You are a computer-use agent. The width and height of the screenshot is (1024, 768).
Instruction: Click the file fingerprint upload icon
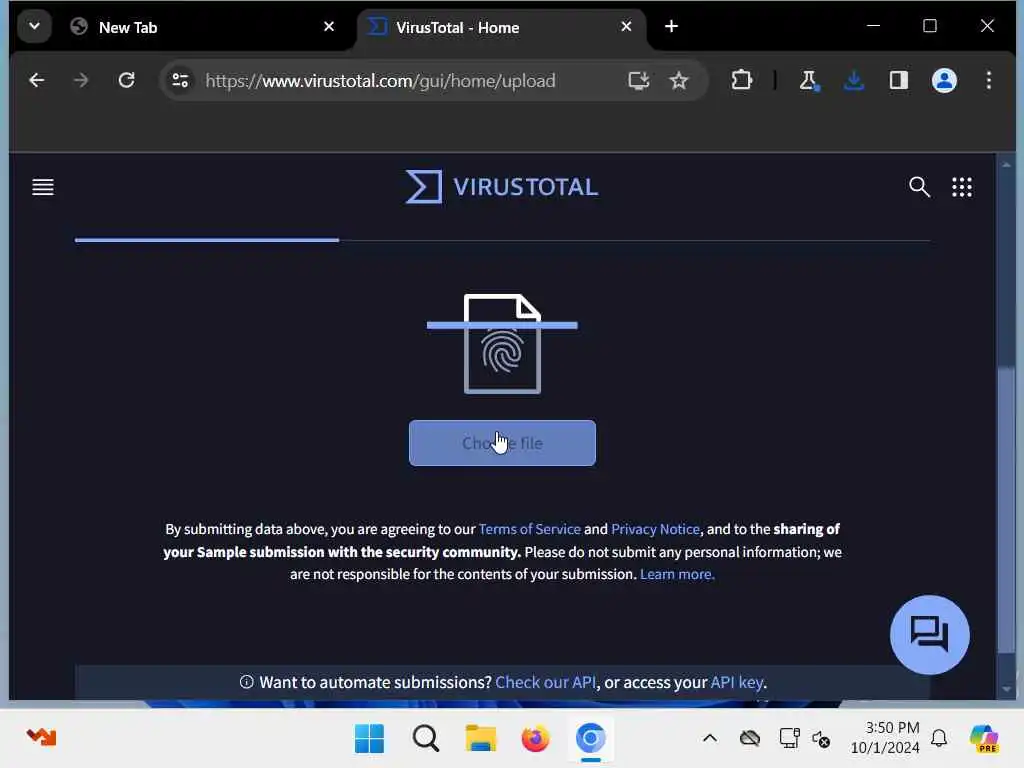point(502,344)
